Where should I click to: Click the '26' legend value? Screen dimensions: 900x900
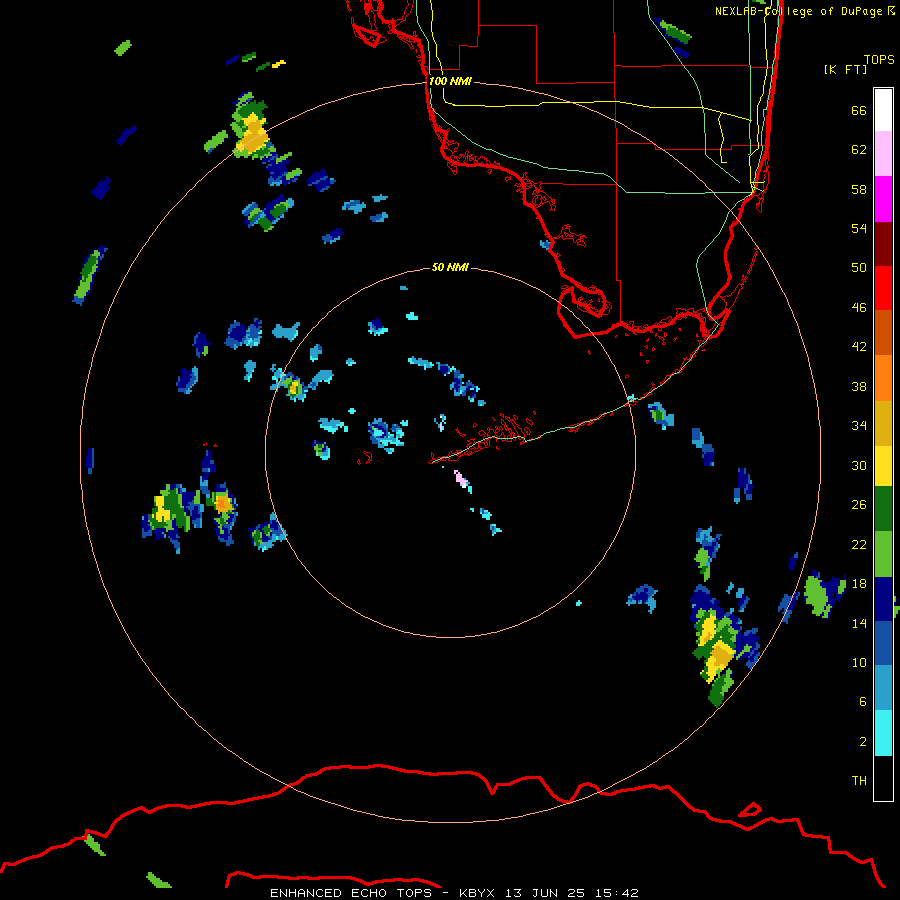pyautogui.click(x=859, y=505)
